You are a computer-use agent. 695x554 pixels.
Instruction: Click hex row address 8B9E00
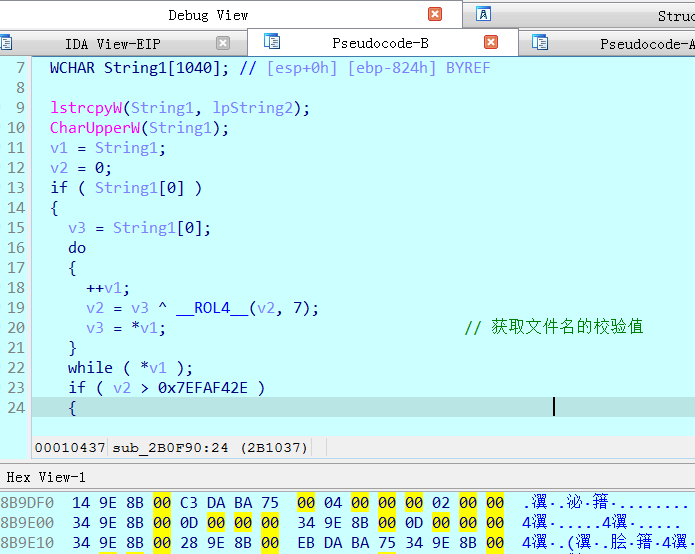coord(28,522)
